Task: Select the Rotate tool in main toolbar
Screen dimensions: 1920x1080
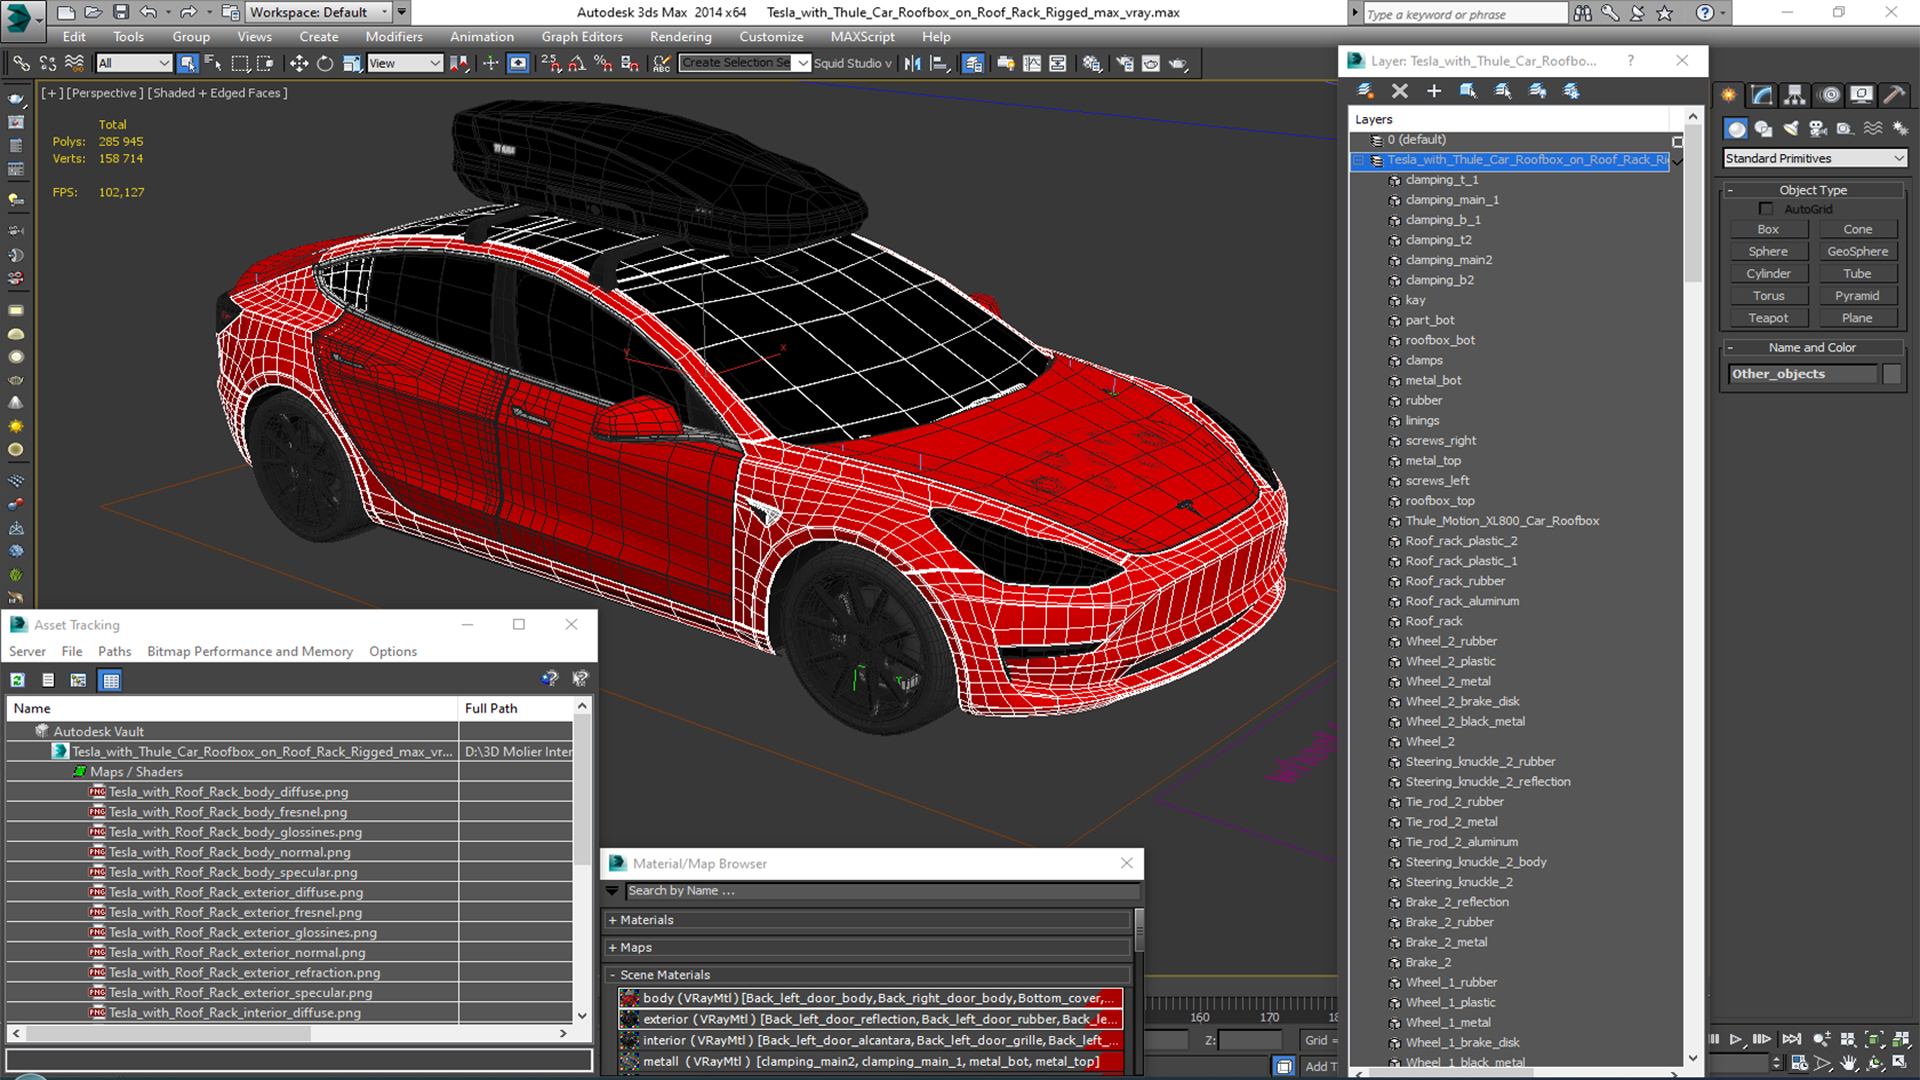Action: [325, 63]
